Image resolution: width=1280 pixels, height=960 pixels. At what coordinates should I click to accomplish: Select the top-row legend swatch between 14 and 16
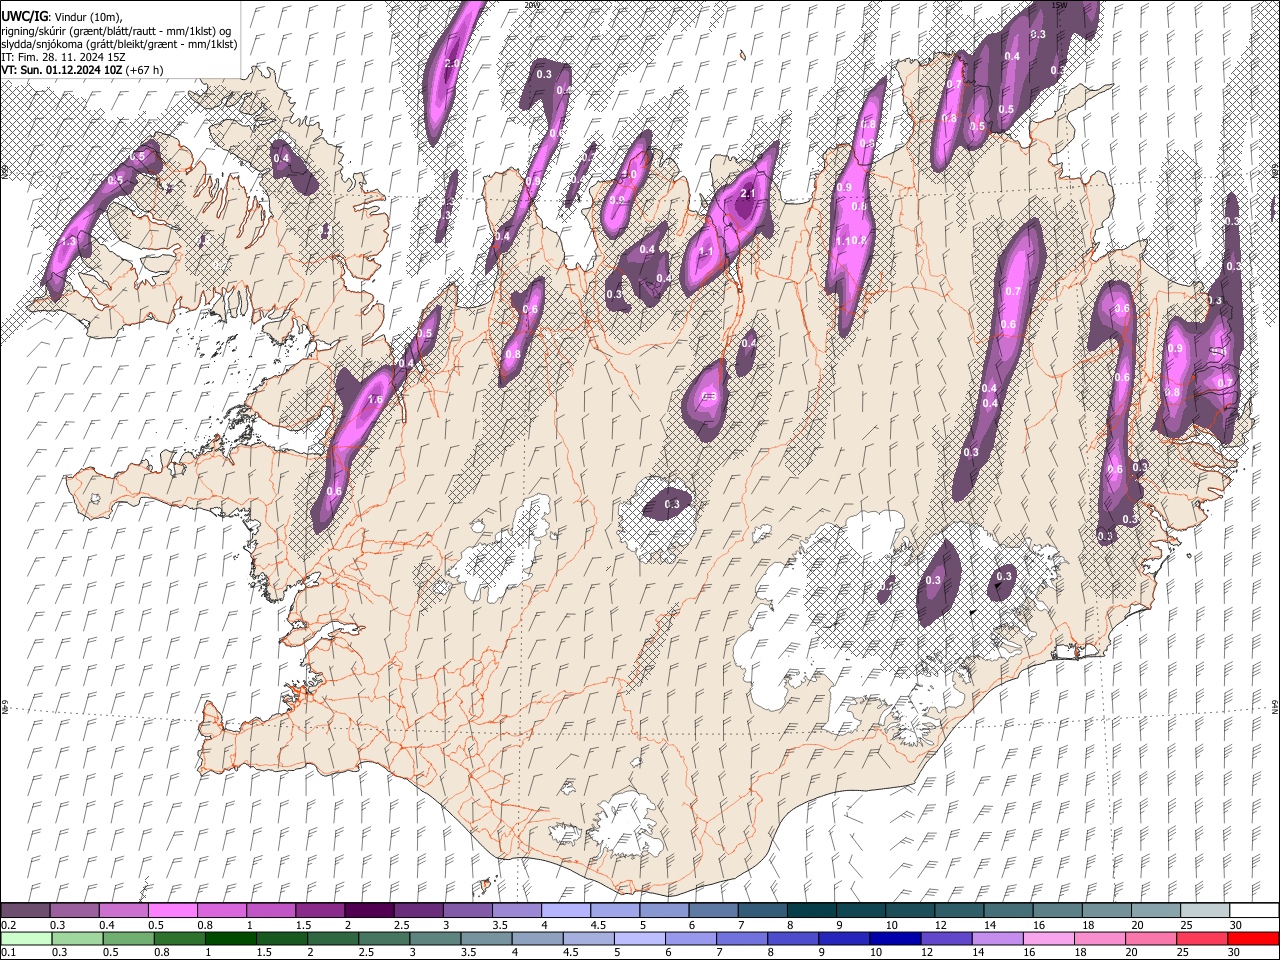tap(1007, 910)
